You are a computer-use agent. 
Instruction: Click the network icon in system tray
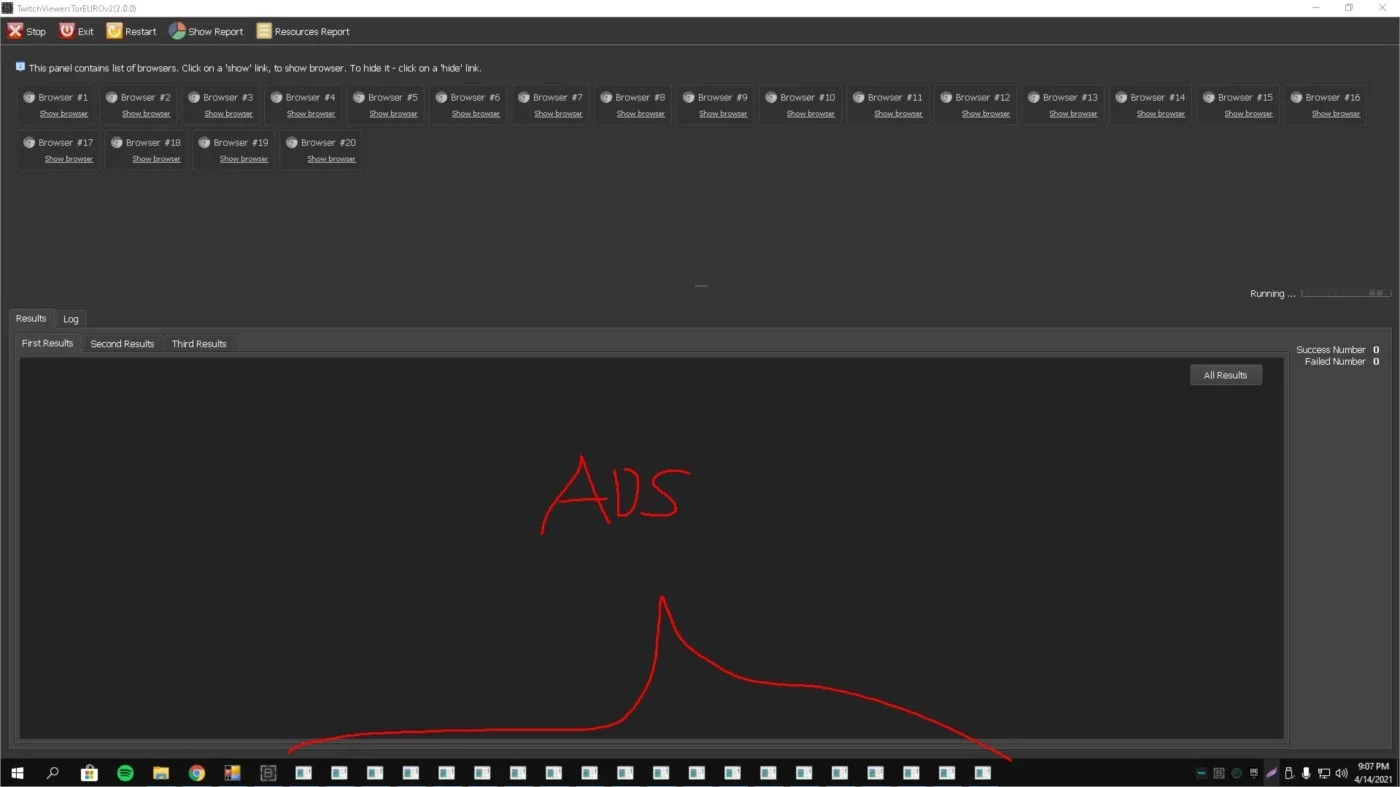click(1324, 773)
